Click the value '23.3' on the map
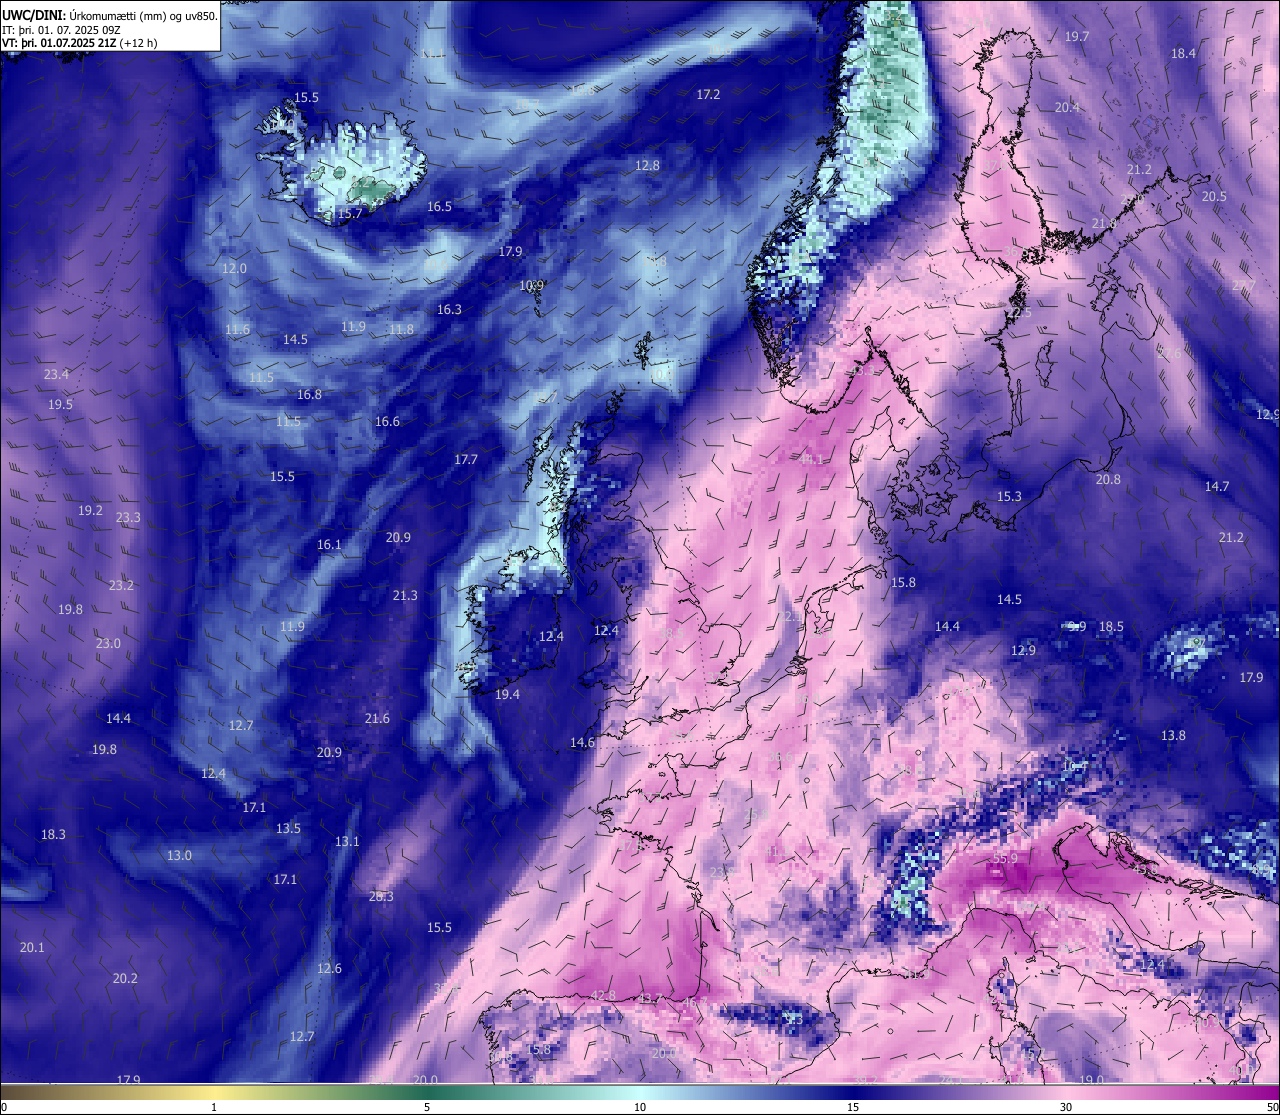Image resolution: width=1280 pixels, height=1115 pixels. point(128,517)
